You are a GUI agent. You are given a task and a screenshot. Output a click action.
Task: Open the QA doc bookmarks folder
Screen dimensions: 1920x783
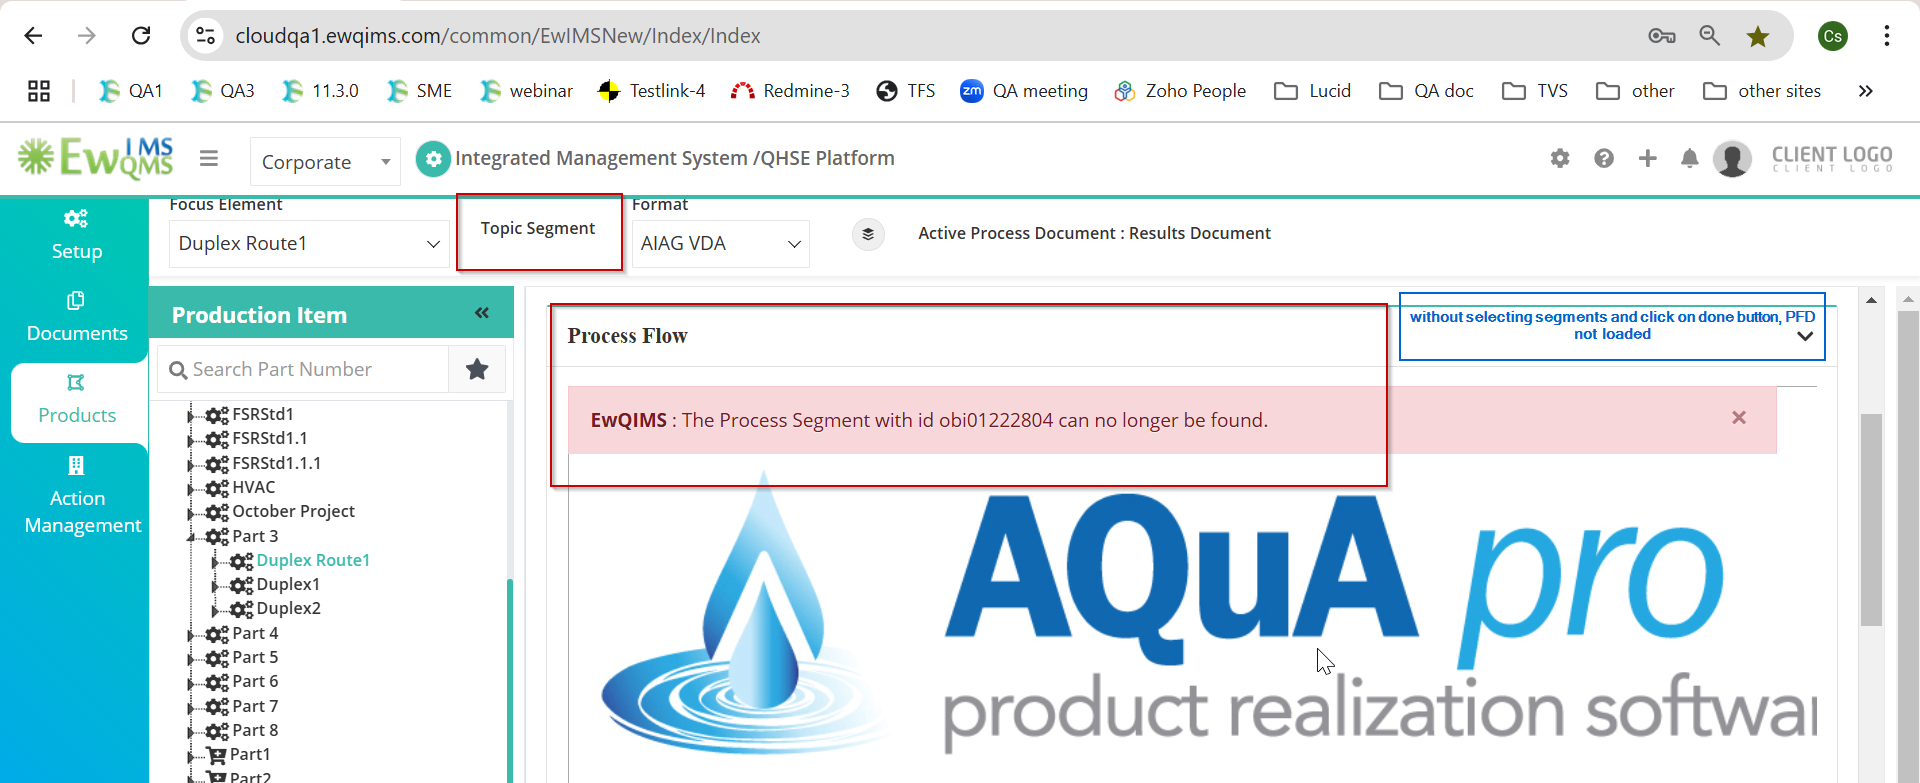(1426, 91)
